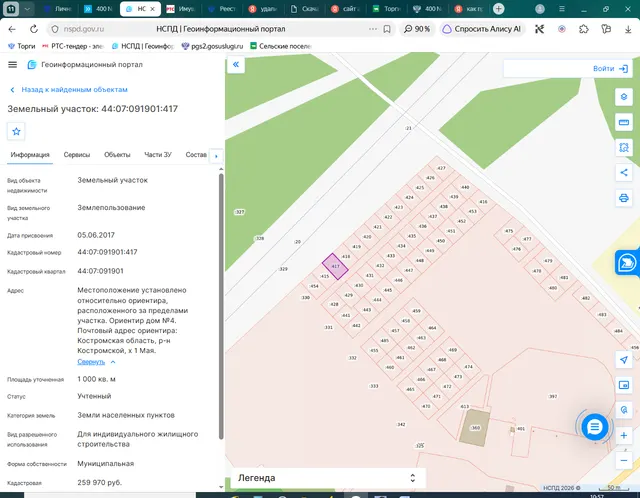The height and width of the screenshot is (498, 640).
Task: Switch to the Имущ browser tab
Action: pyautogui.click(x=180, y=9)
